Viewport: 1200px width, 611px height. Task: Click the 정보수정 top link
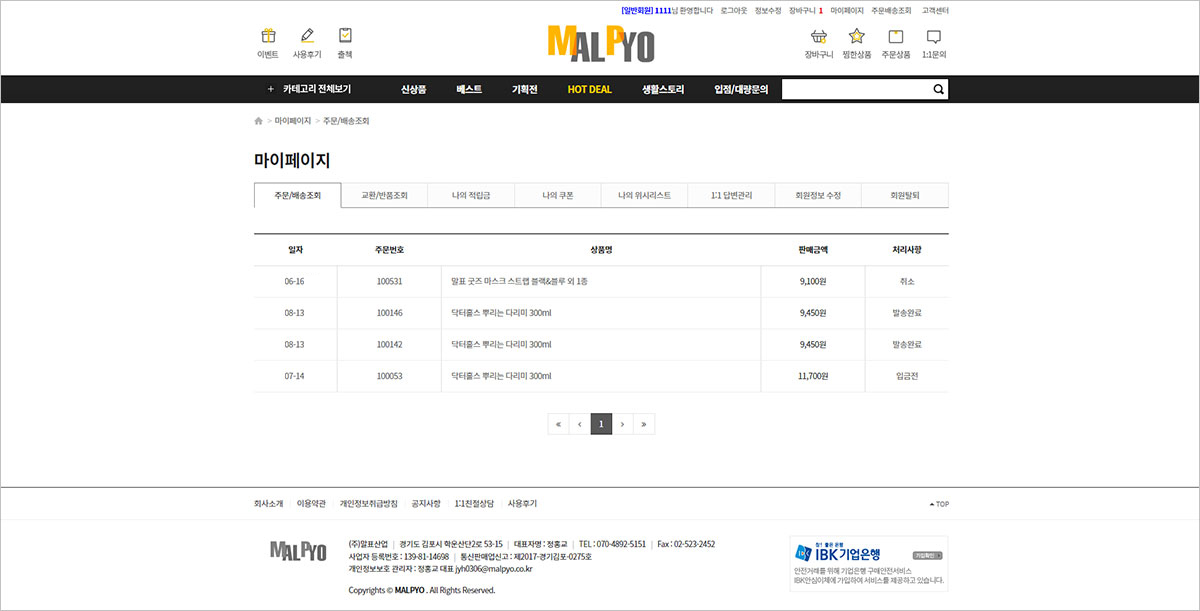(768, 10)
